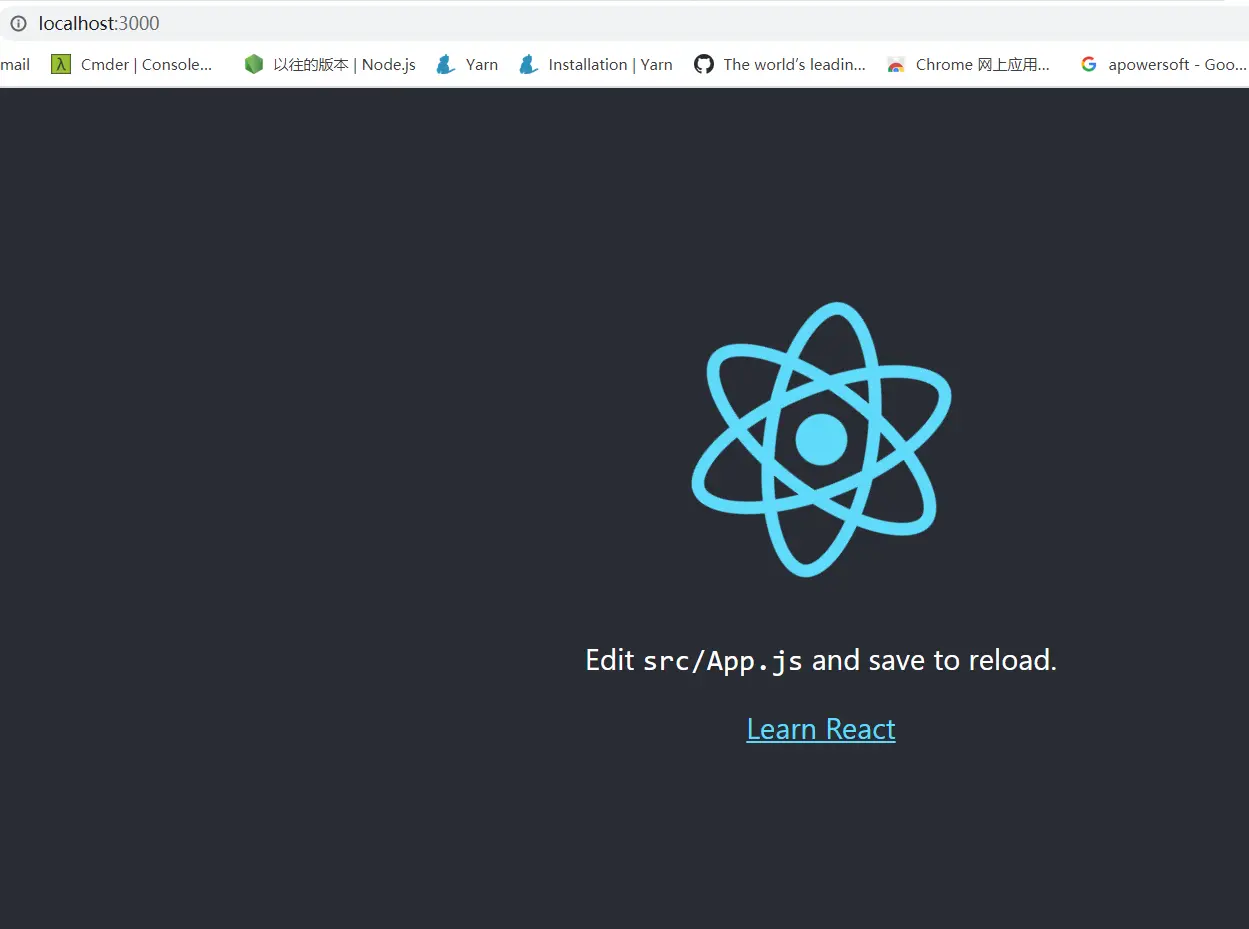Click the Google G bookmark icon
This screenshot has width=1249, height=929.
coord(1089,64)
